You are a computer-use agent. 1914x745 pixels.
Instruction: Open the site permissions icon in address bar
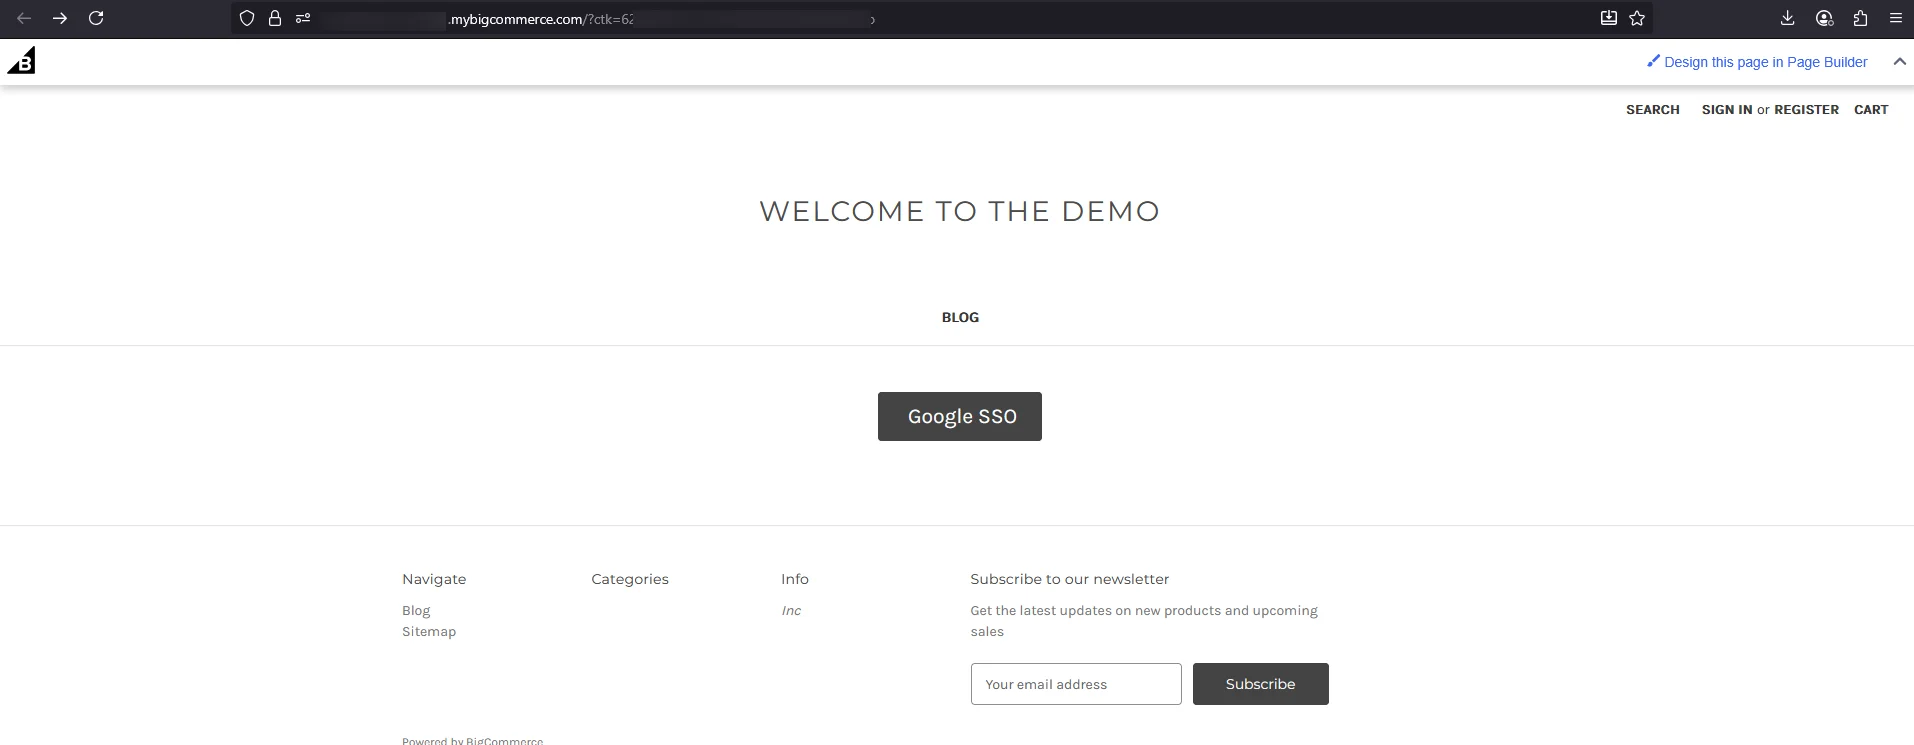[x=303, y=18]
